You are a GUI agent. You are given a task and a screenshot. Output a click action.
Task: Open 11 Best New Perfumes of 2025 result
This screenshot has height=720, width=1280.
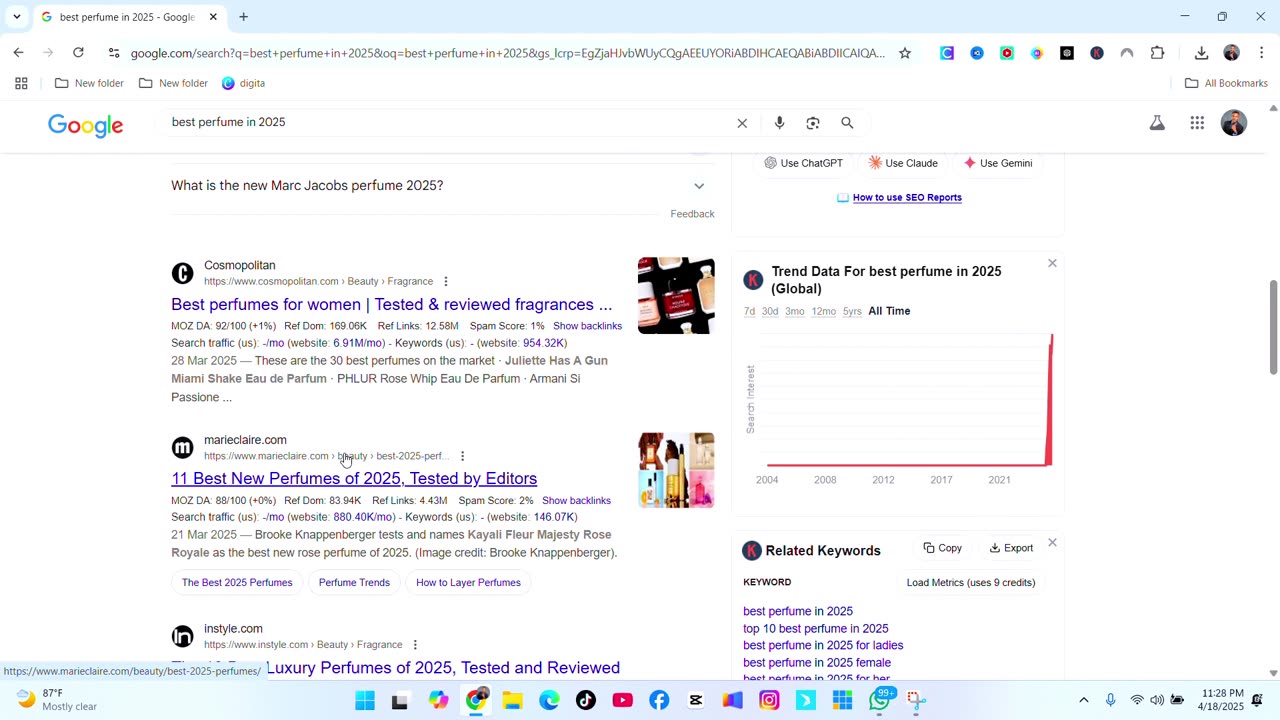tap(354, 479)
